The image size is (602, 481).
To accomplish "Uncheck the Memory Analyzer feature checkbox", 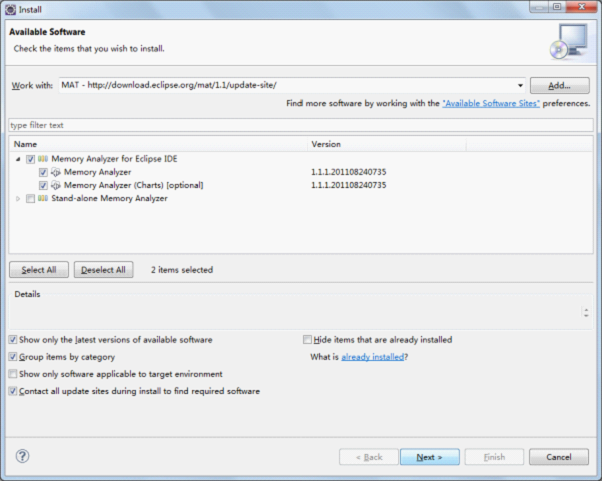I will (43, 172).
